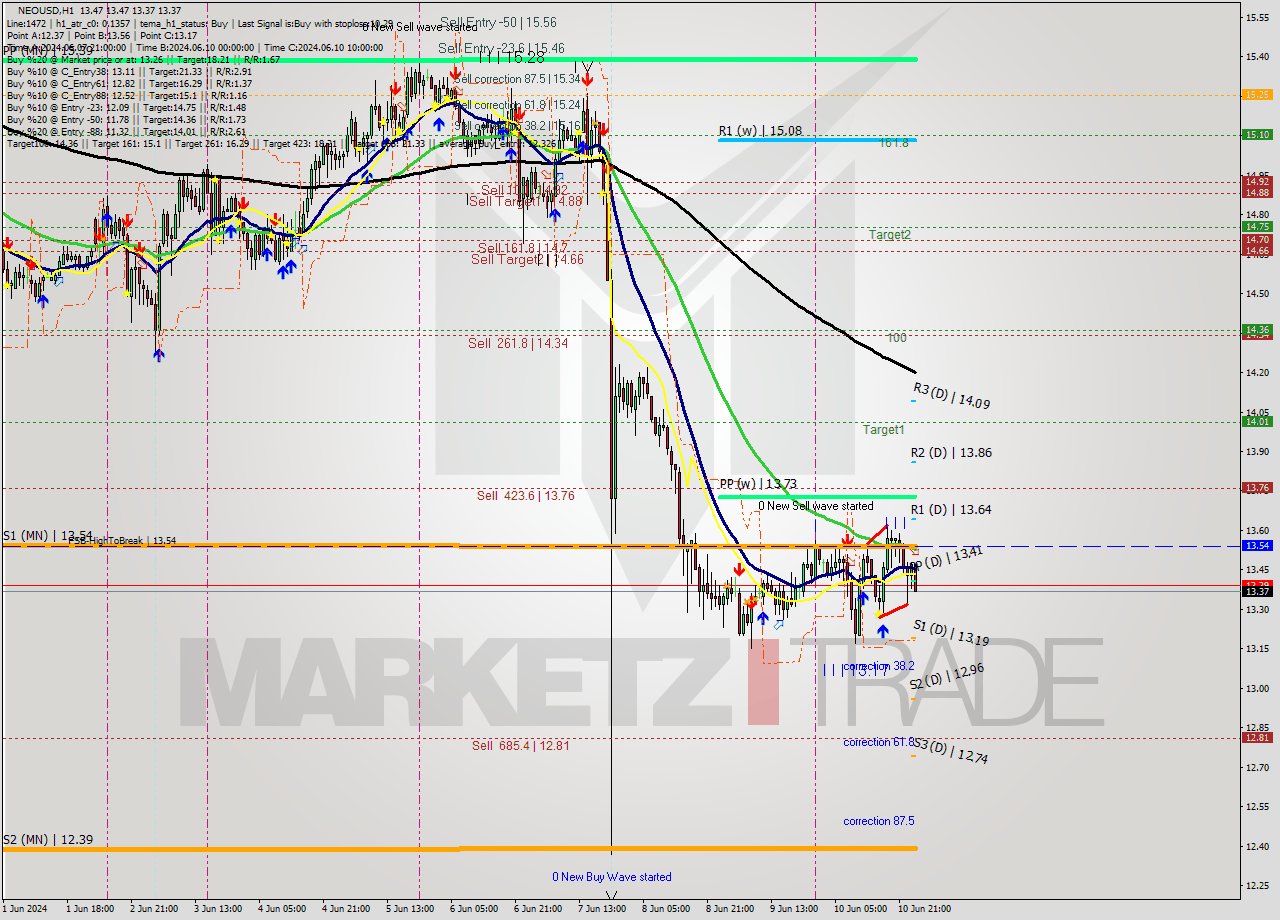Click the green 14.36 price tag

click(x=1256, y=329)
